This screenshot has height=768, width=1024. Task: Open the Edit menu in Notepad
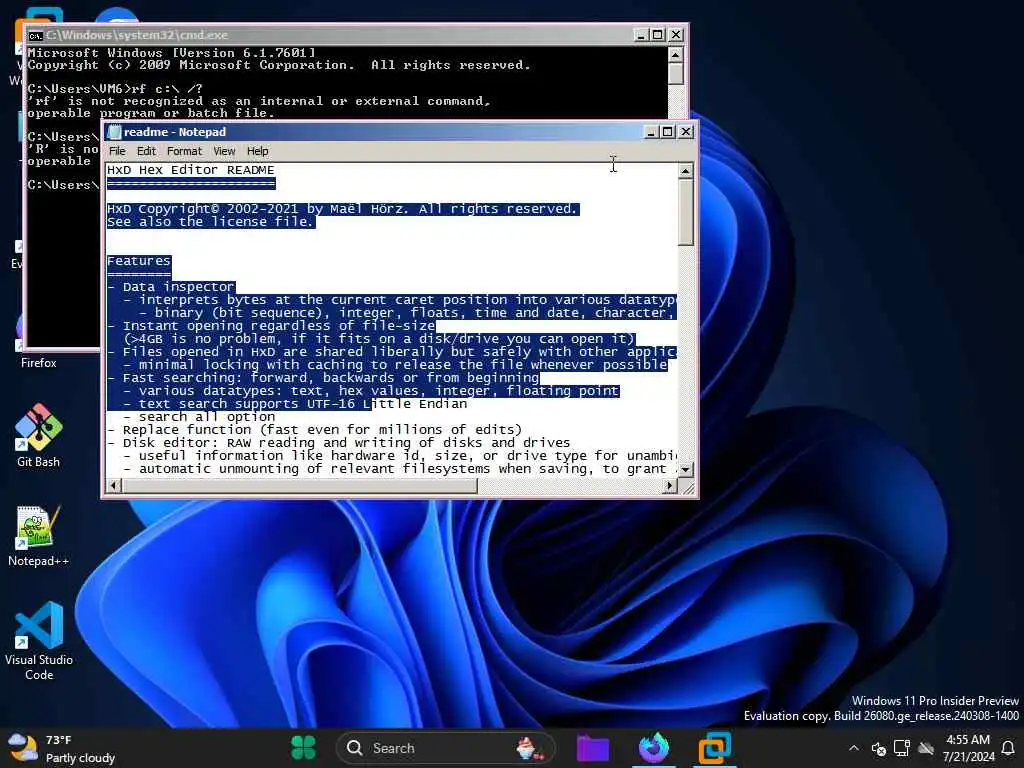[146, 151]
